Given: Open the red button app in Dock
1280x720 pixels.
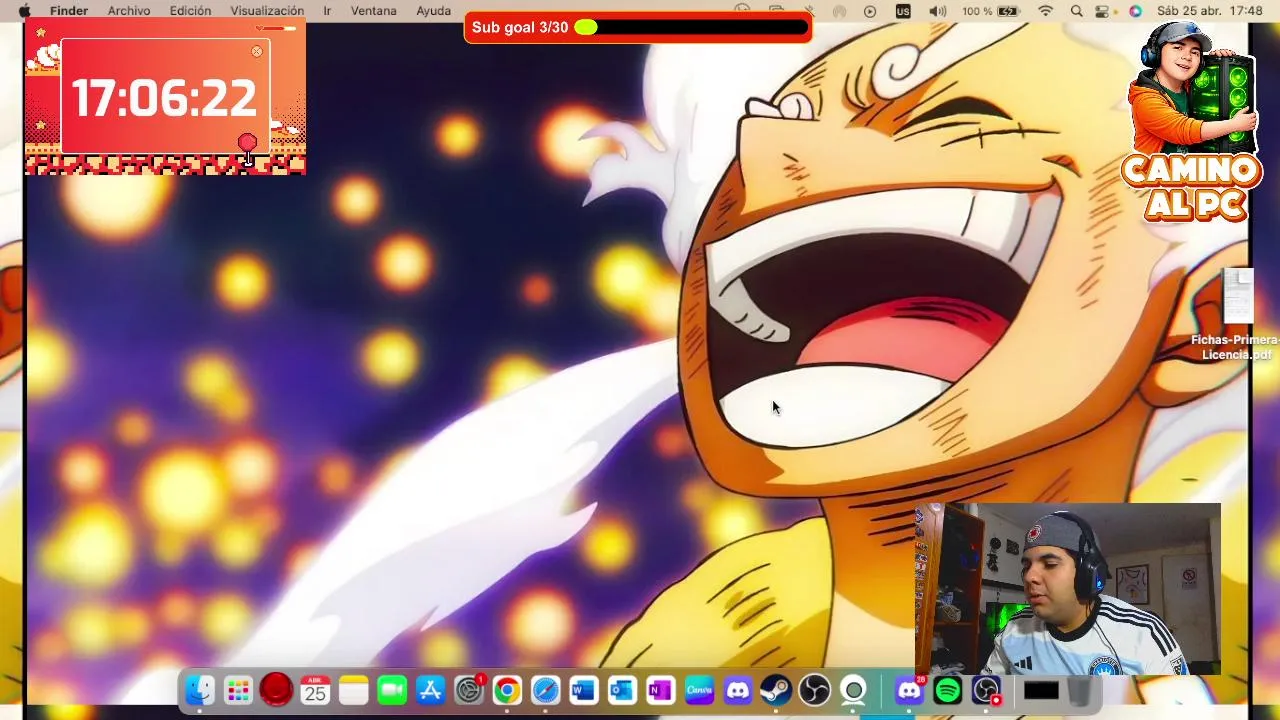Looking at the screenshot, I should 276,690.
